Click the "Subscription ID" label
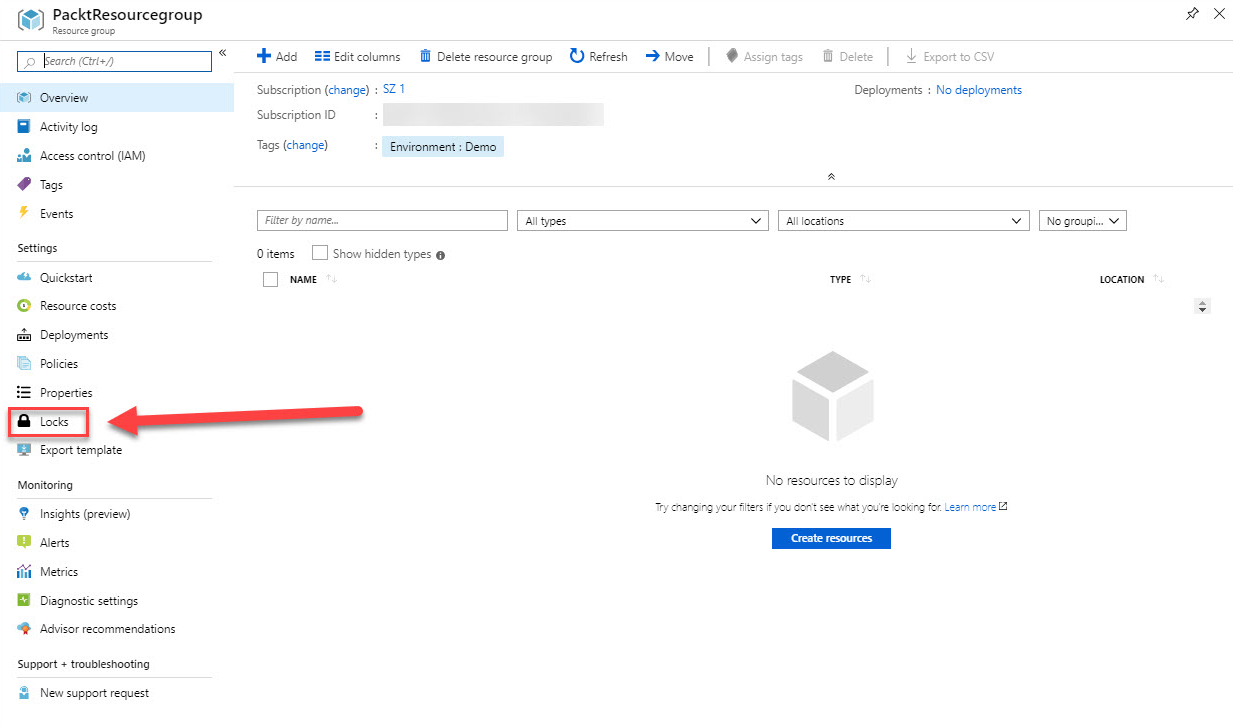This screenshot has width=1233, height=725. point(296,115)
